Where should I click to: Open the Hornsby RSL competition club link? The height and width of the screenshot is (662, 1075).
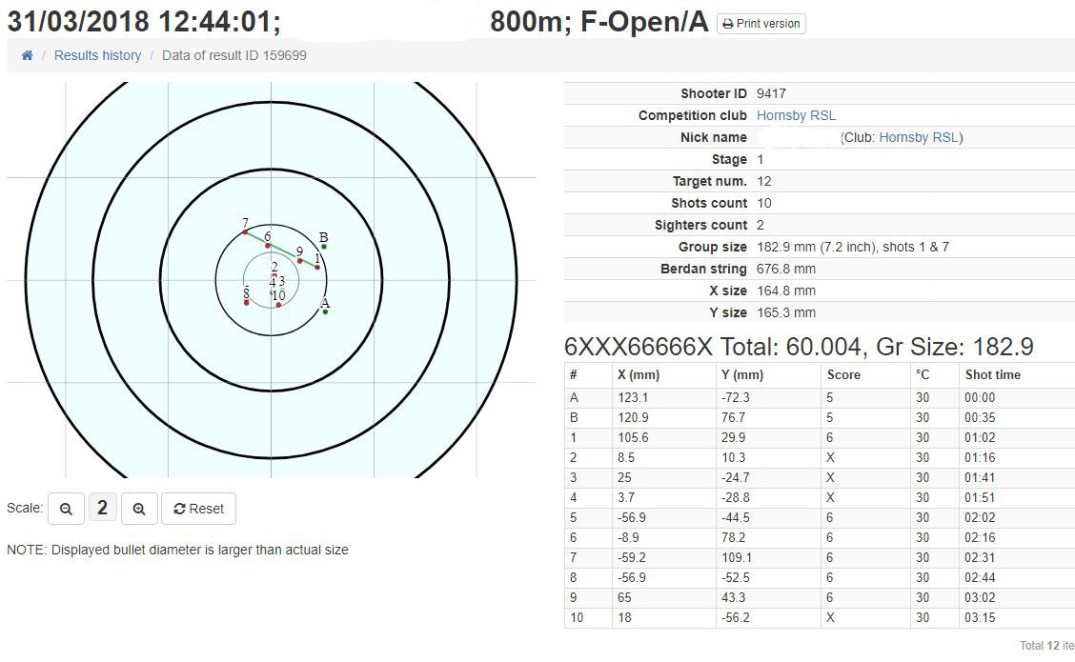(795, 115)
